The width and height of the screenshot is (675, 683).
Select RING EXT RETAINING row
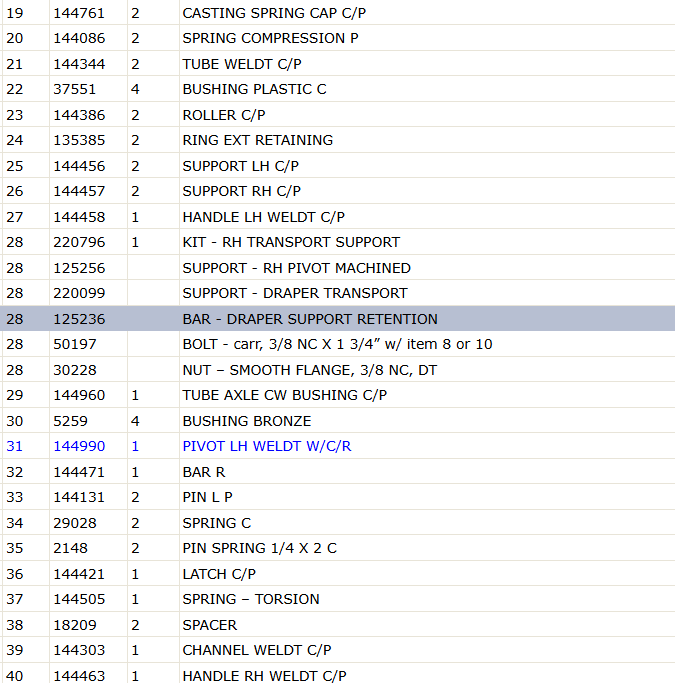[338, 140]
